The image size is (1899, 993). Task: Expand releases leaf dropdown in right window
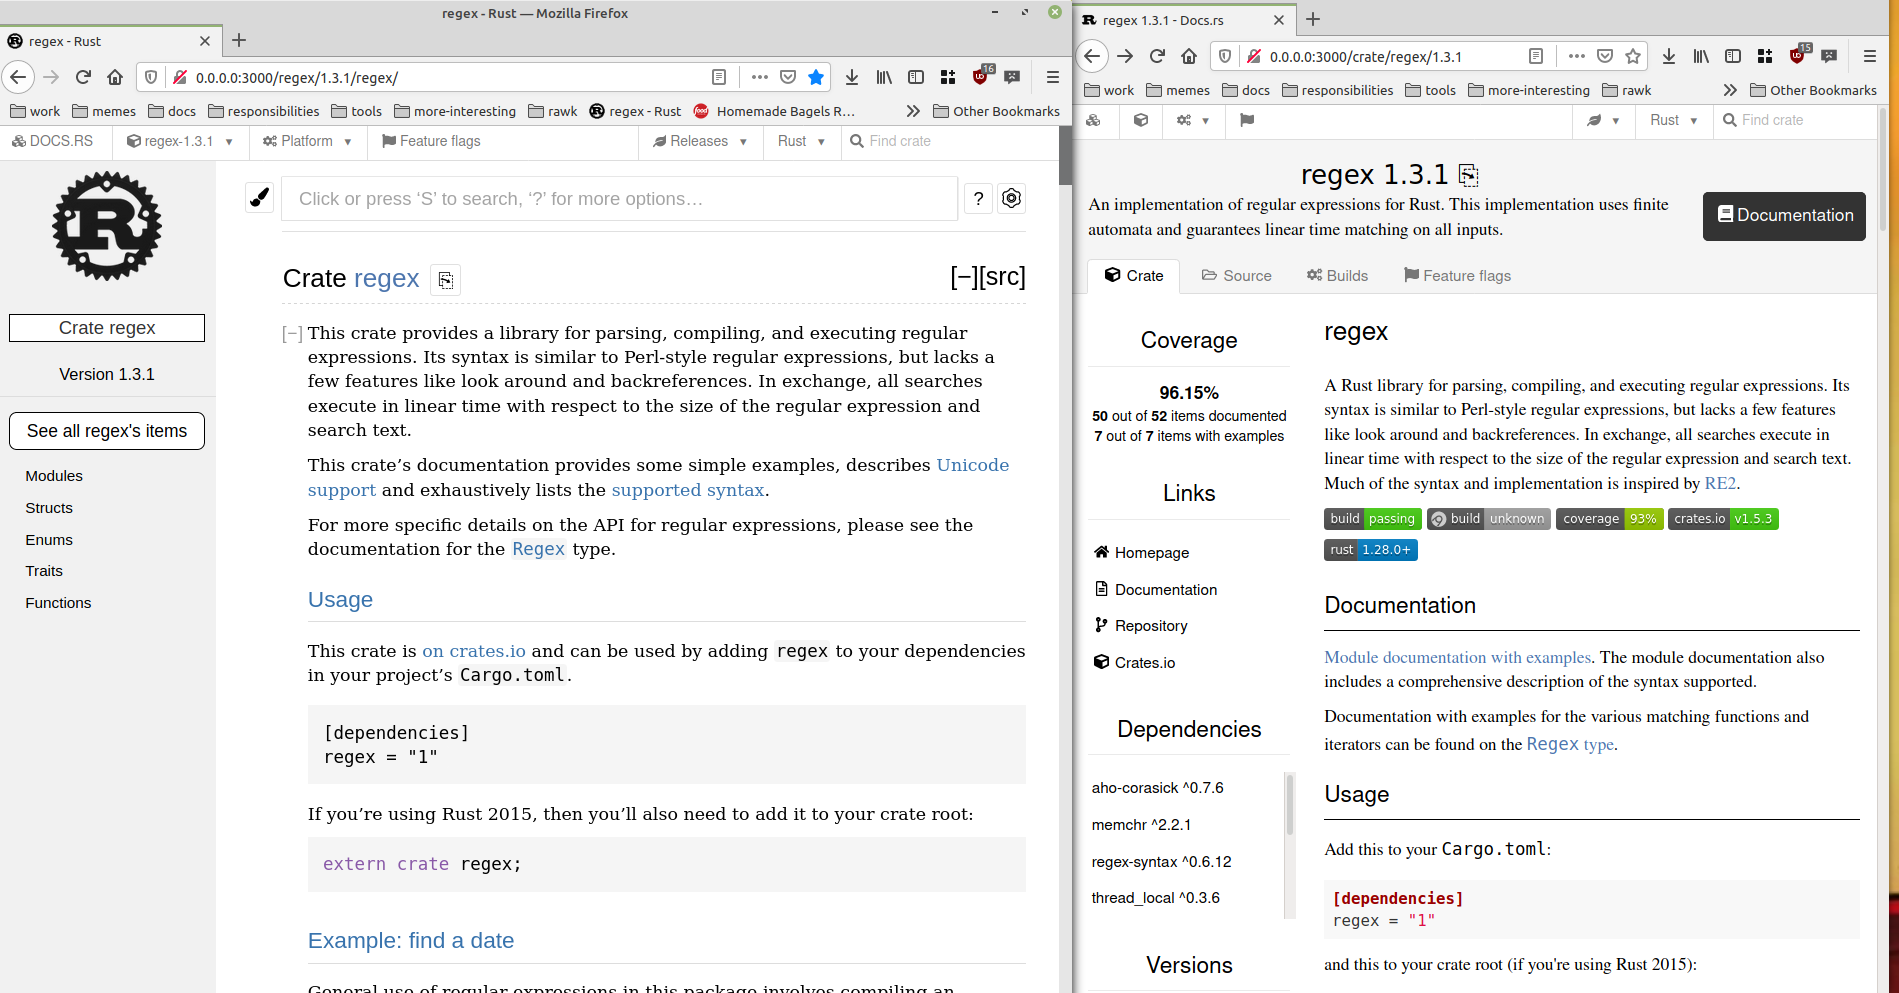click(x=1602, y=120)
